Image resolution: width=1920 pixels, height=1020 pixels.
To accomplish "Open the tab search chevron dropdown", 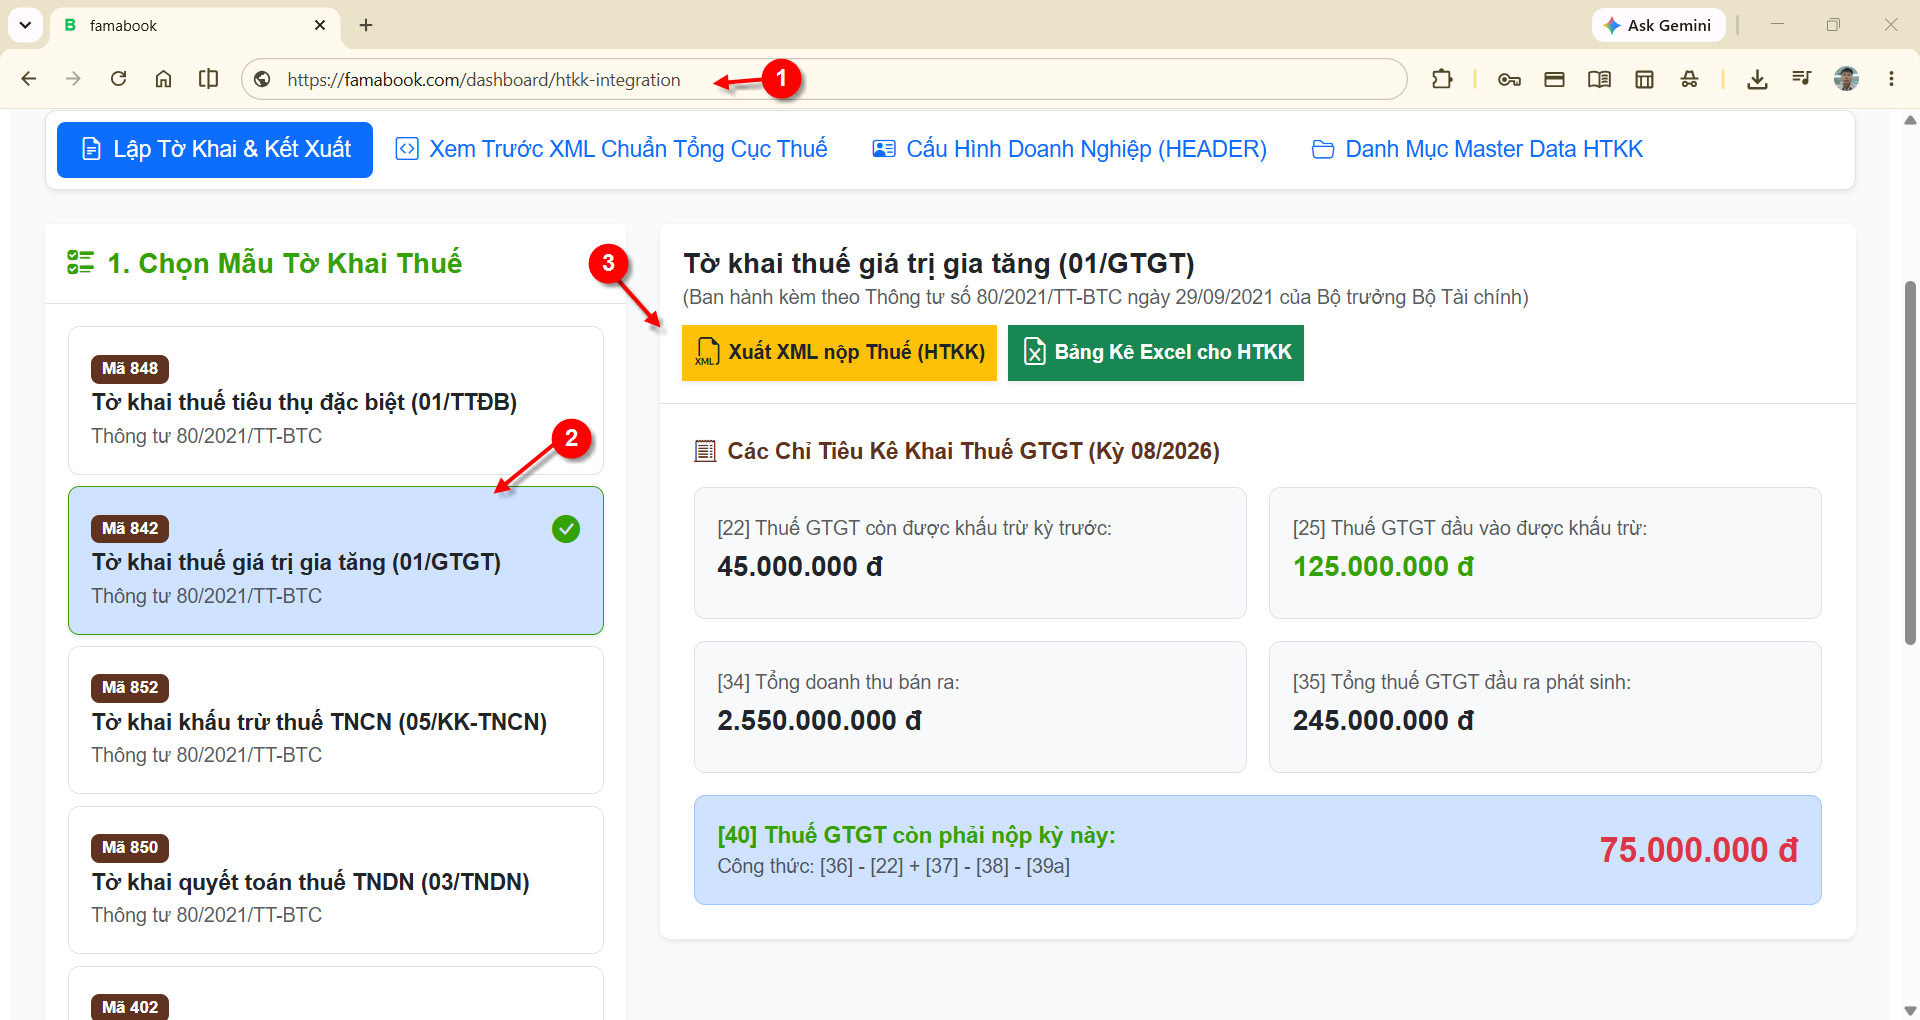I will click(x=25, y=25).
